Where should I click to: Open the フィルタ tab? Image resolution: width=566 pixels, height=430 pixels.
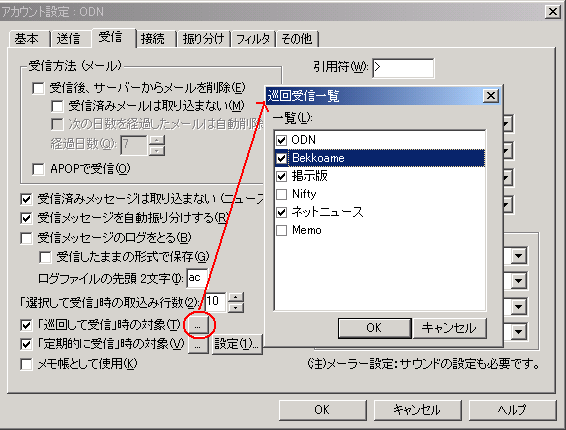[253, 39]
